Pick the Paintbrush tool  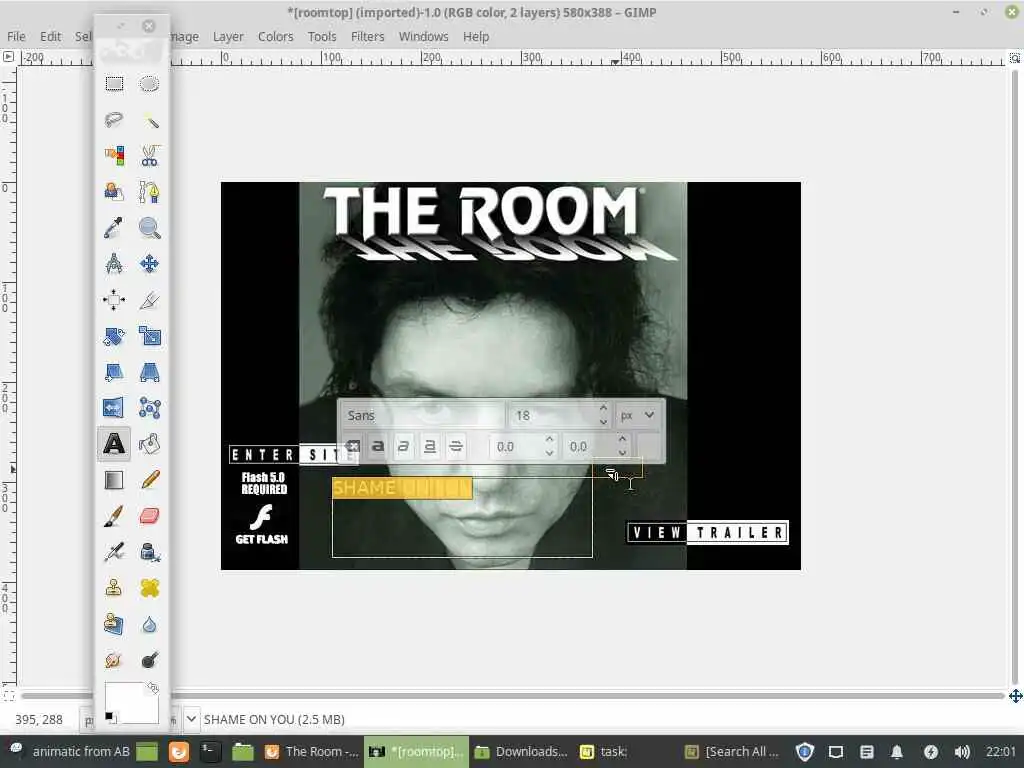(x=114, y=516)
